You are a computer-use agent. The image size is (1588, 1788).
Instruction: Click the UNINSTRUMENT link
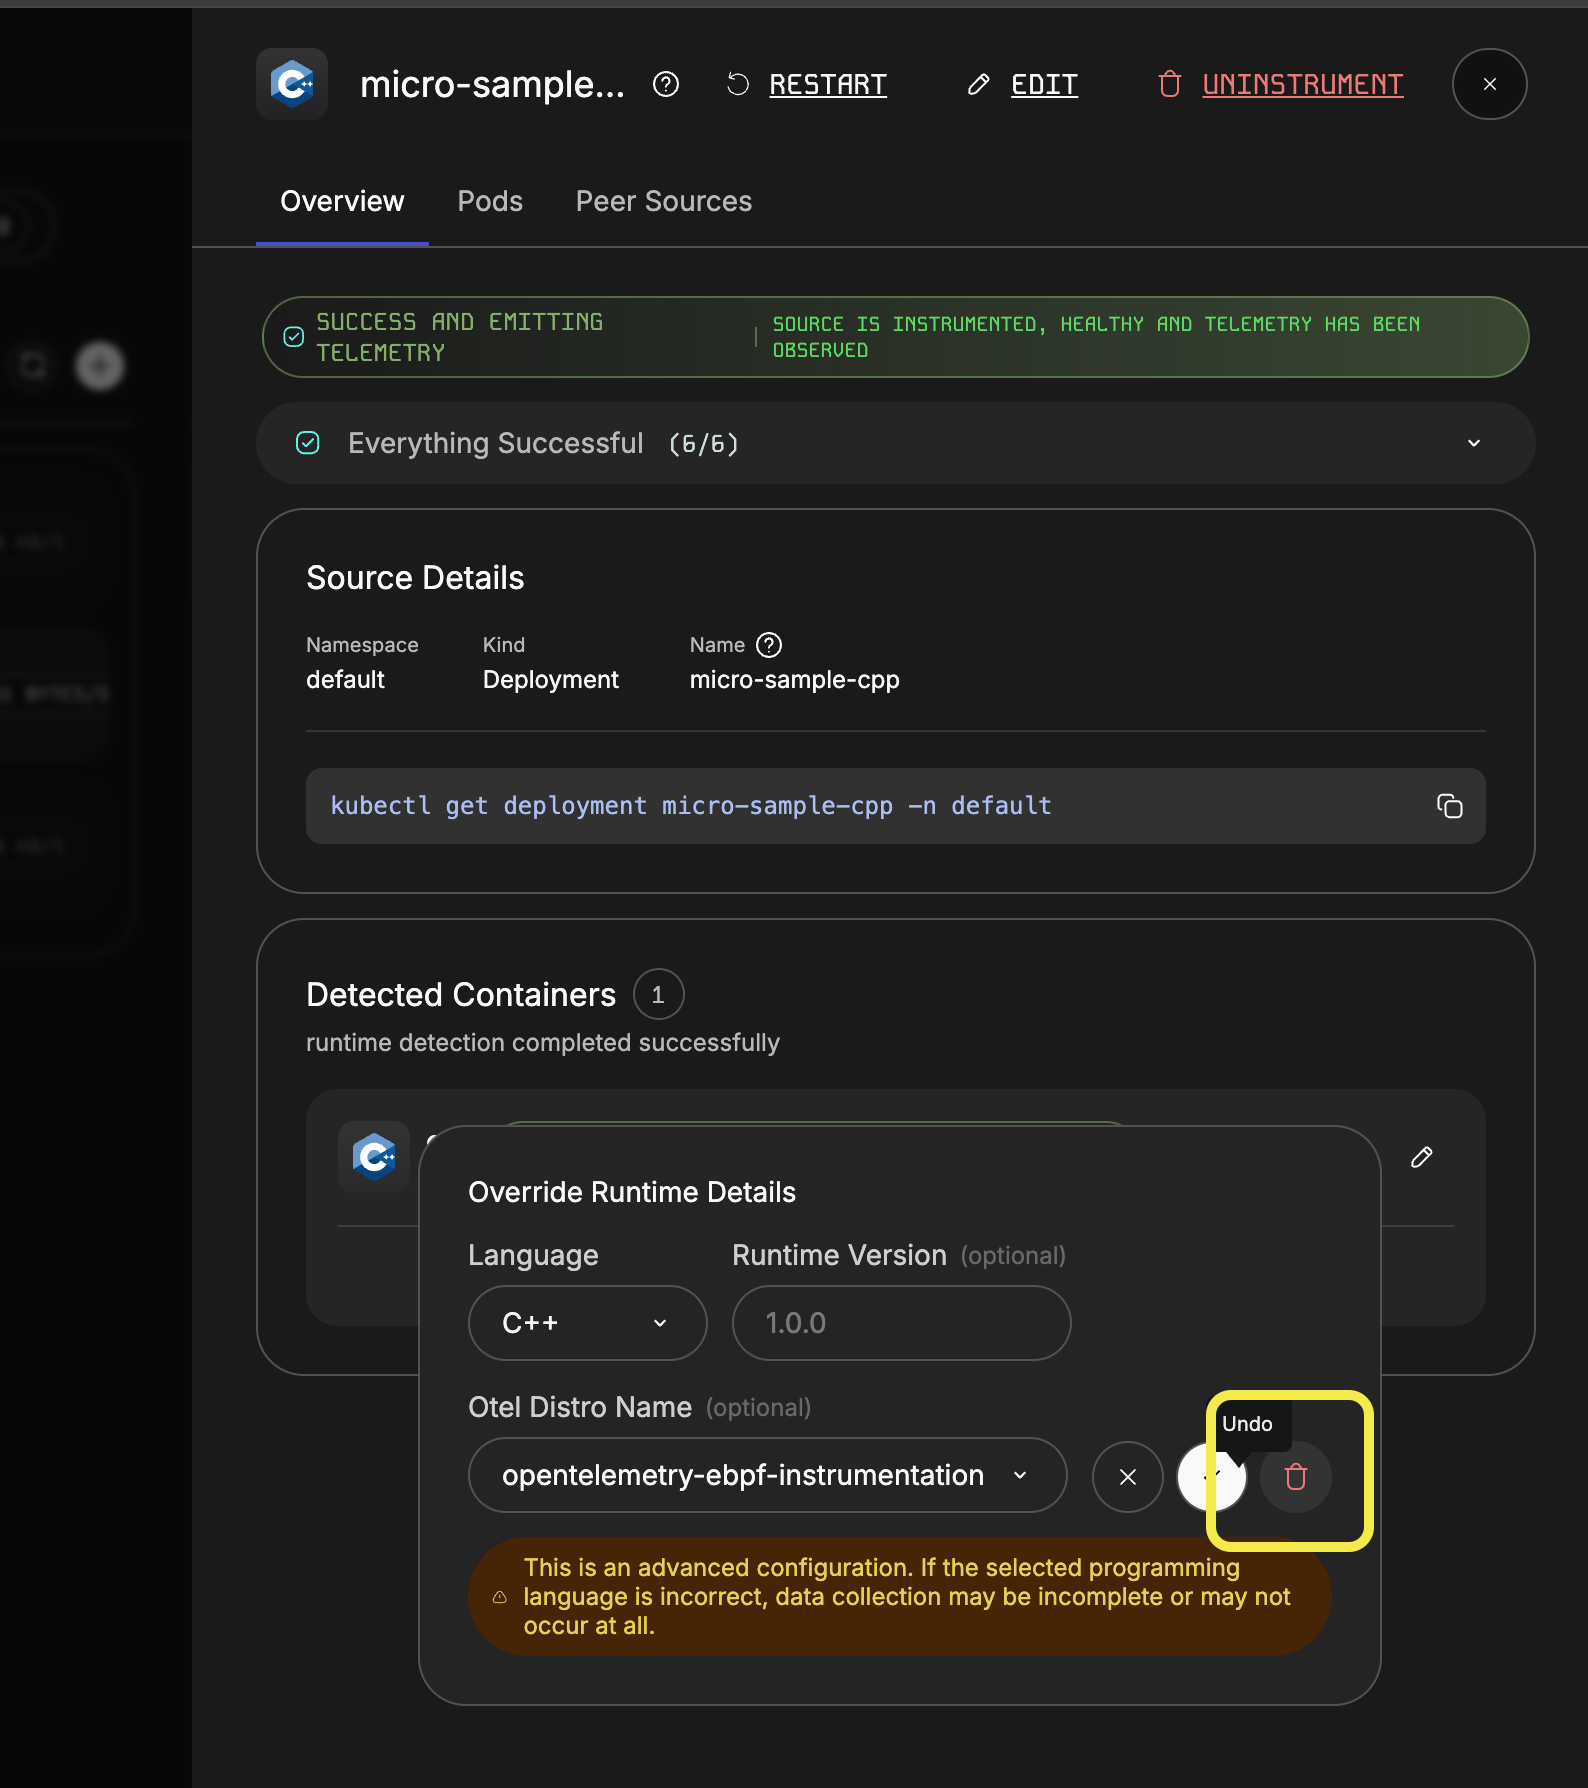pyautogui.click(x=1302, y=85)
